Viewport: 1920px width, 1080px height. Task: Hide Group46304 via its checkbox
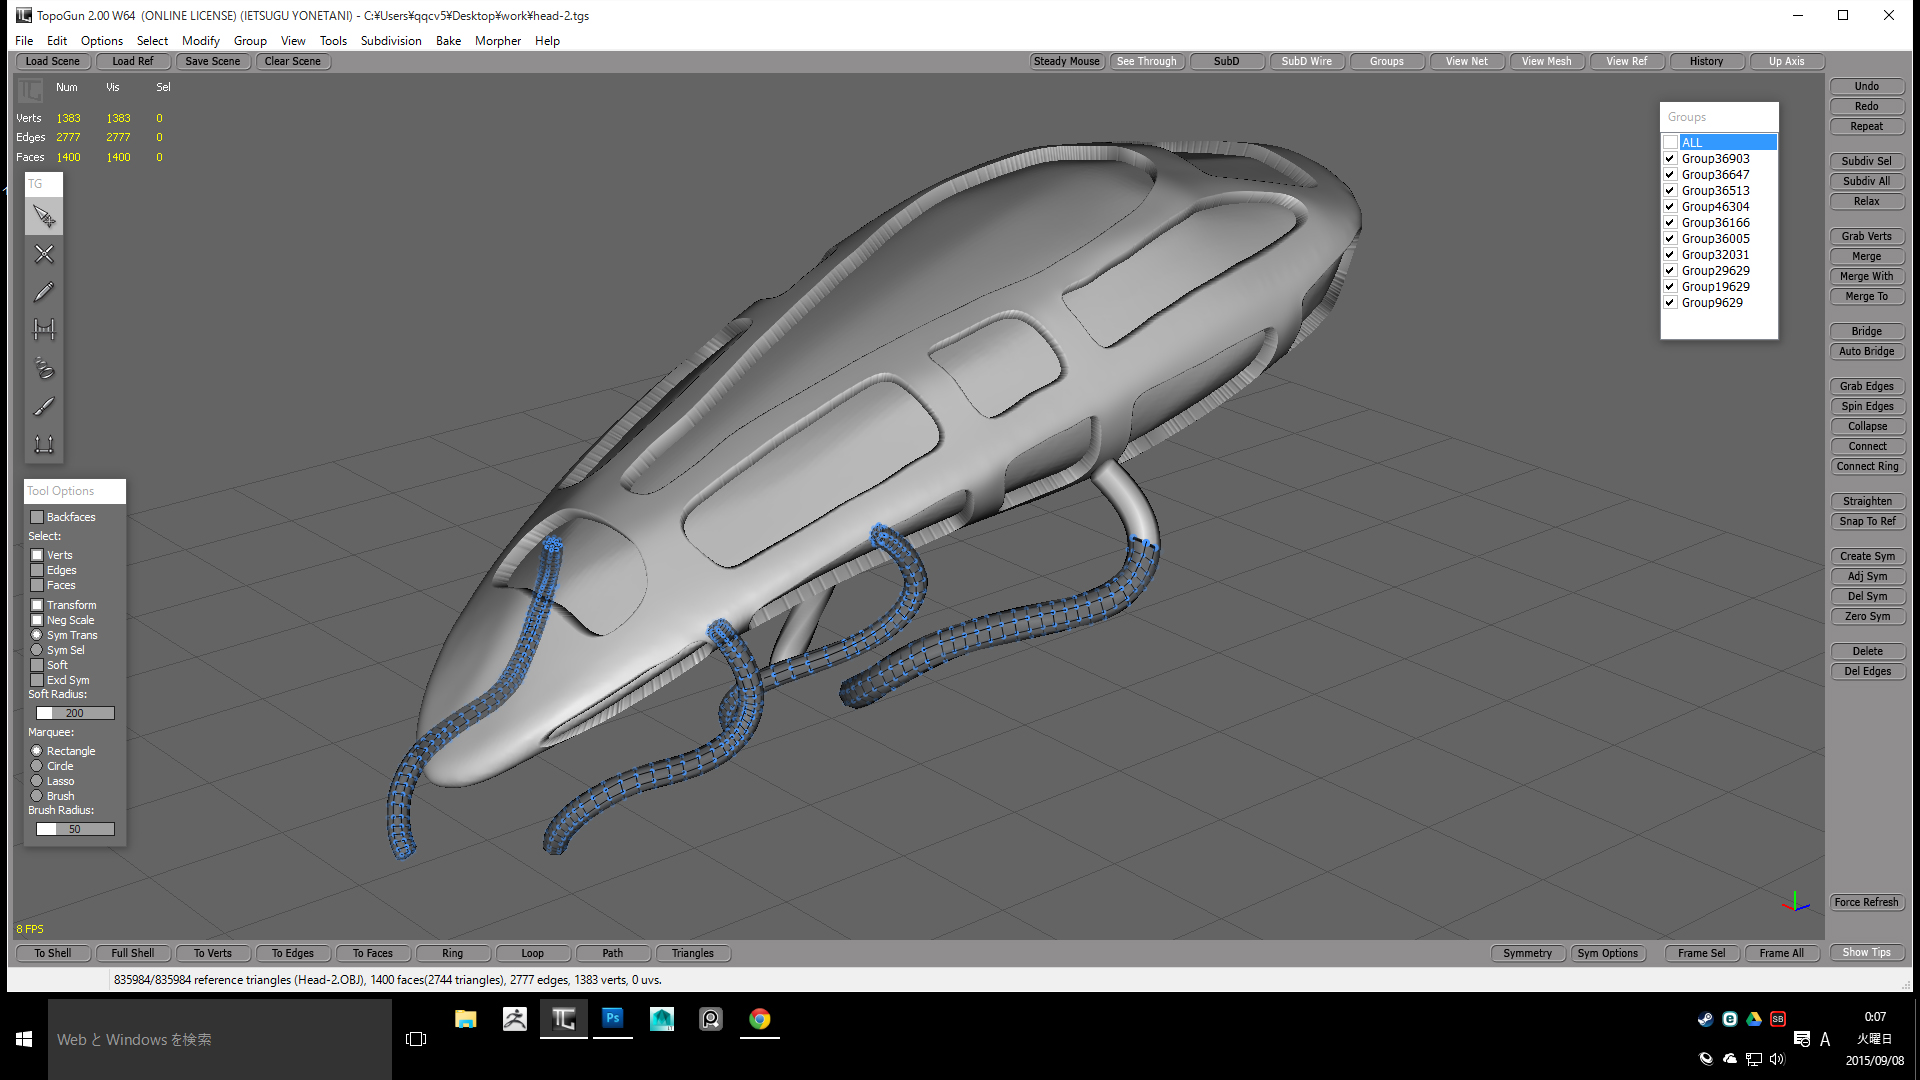1670,207
